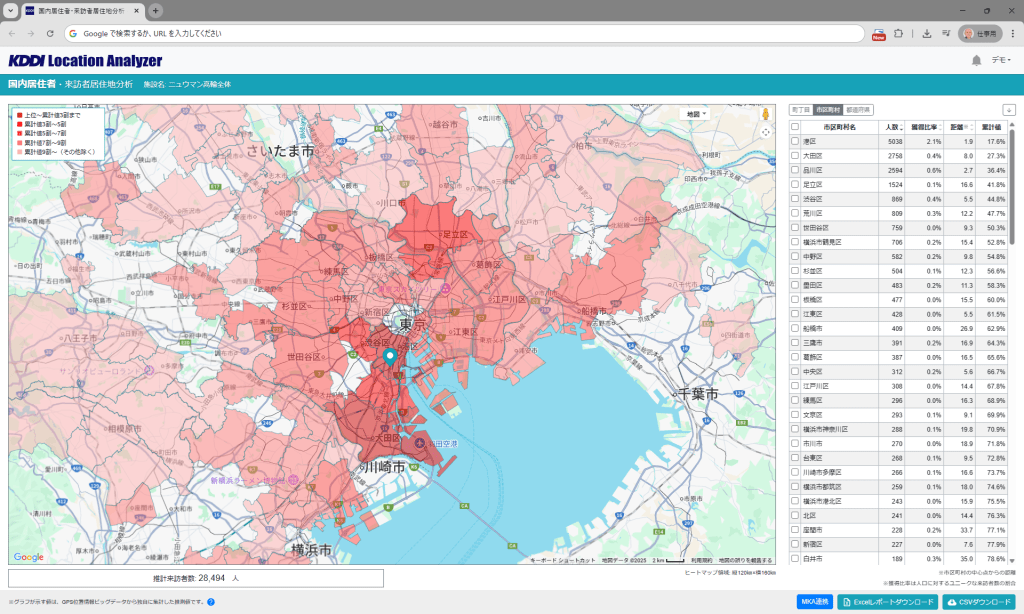1024x614 pixels.
Task: Click the teal facility location pin
Action: coord(390,357)
